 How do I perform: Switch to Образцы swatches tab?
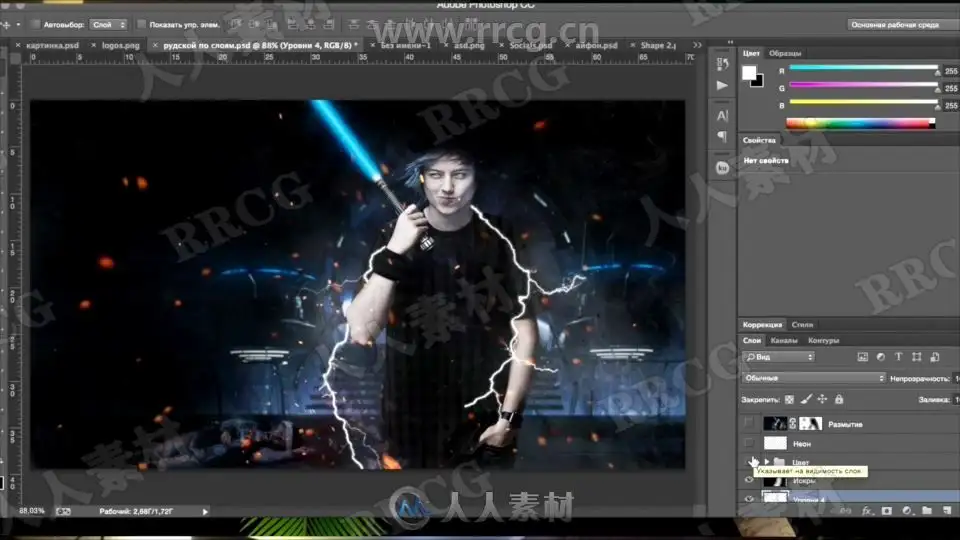point(785,53)
